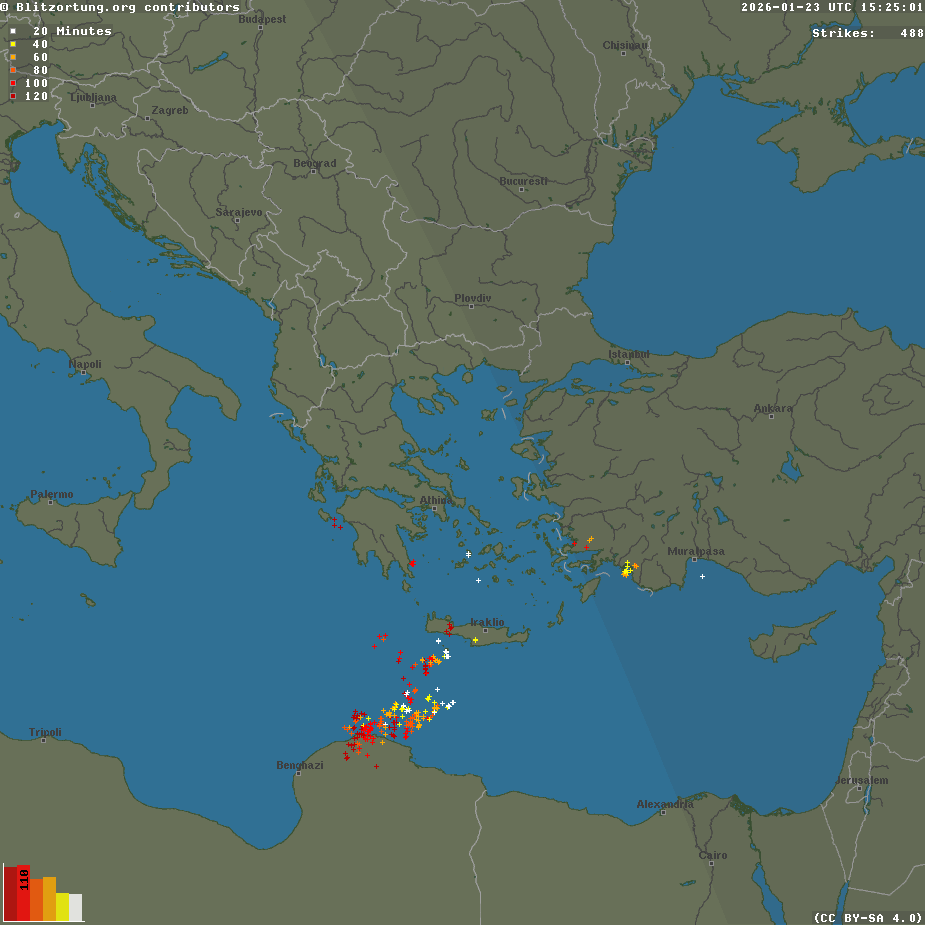The width and height of the screenshot is (925, 925).
Task: Click the CC BY-SA 4.0 license label
Action: 867,917
